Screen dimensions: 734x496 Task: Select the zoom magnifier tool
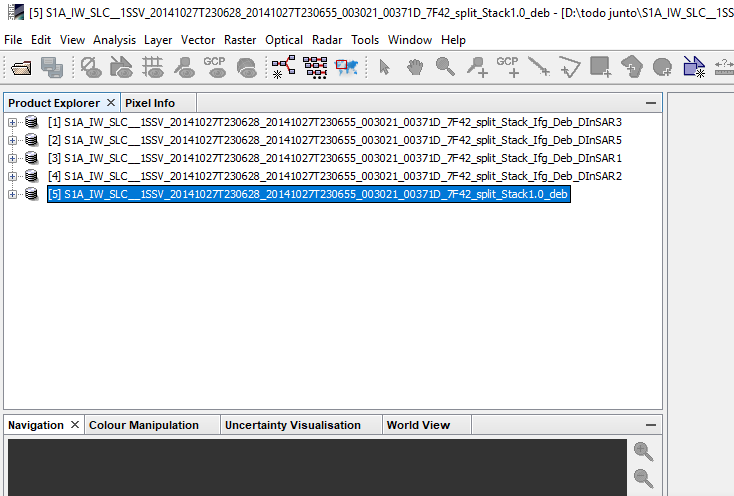coord(445,67)
